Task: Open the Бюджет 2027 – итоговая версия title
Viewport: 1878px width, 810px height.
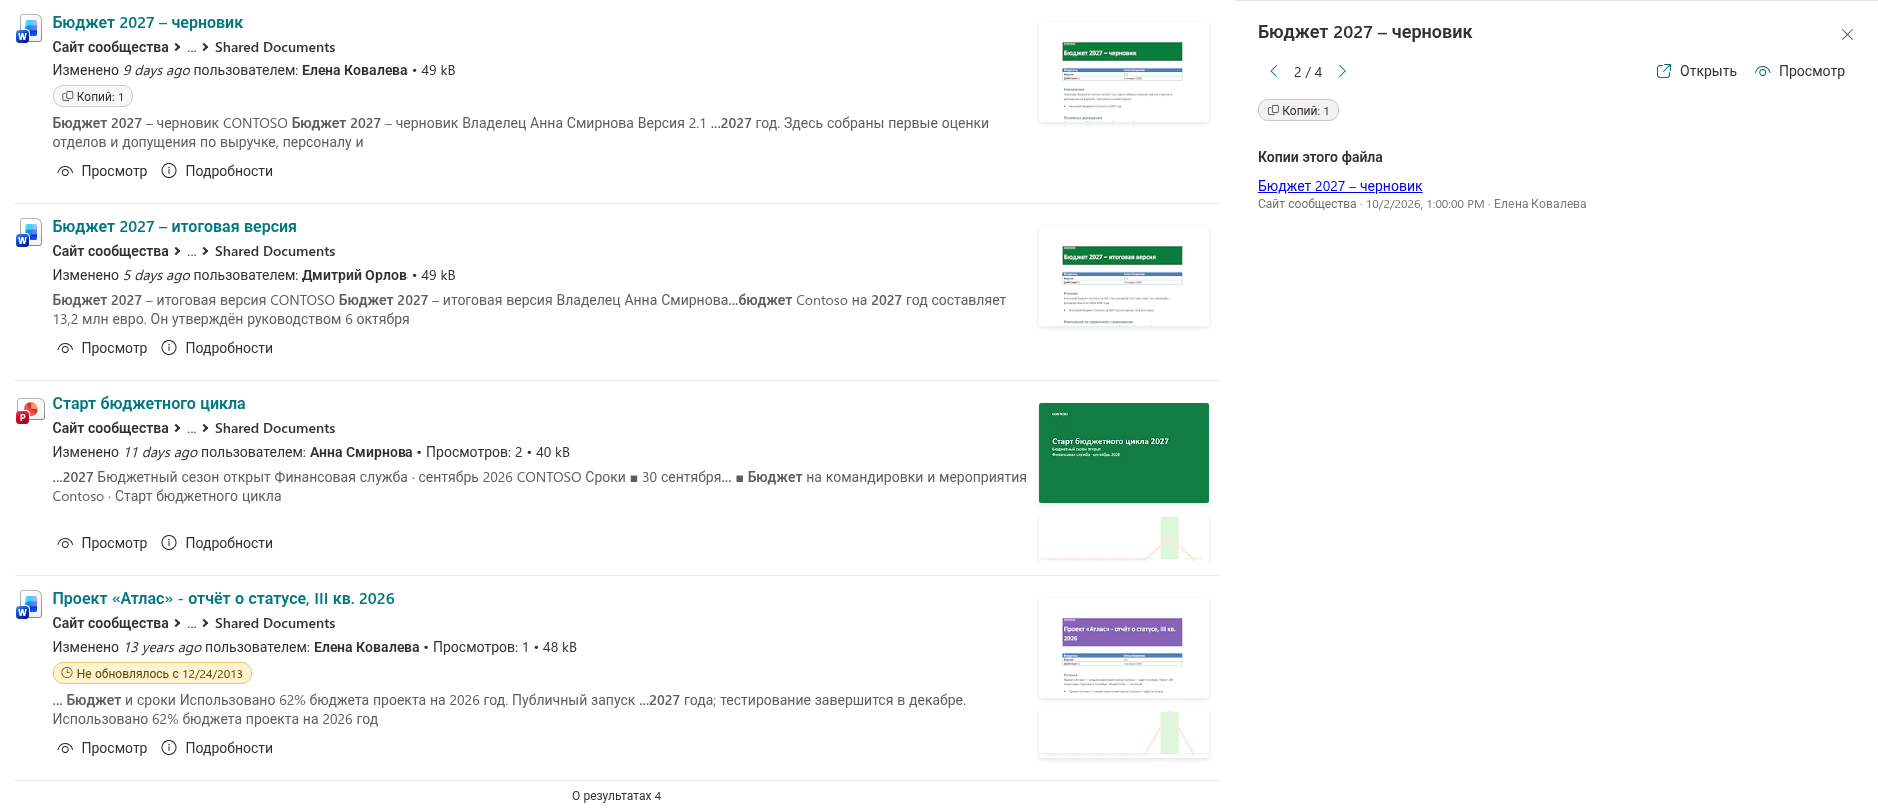Action: (x=175, y=226)
